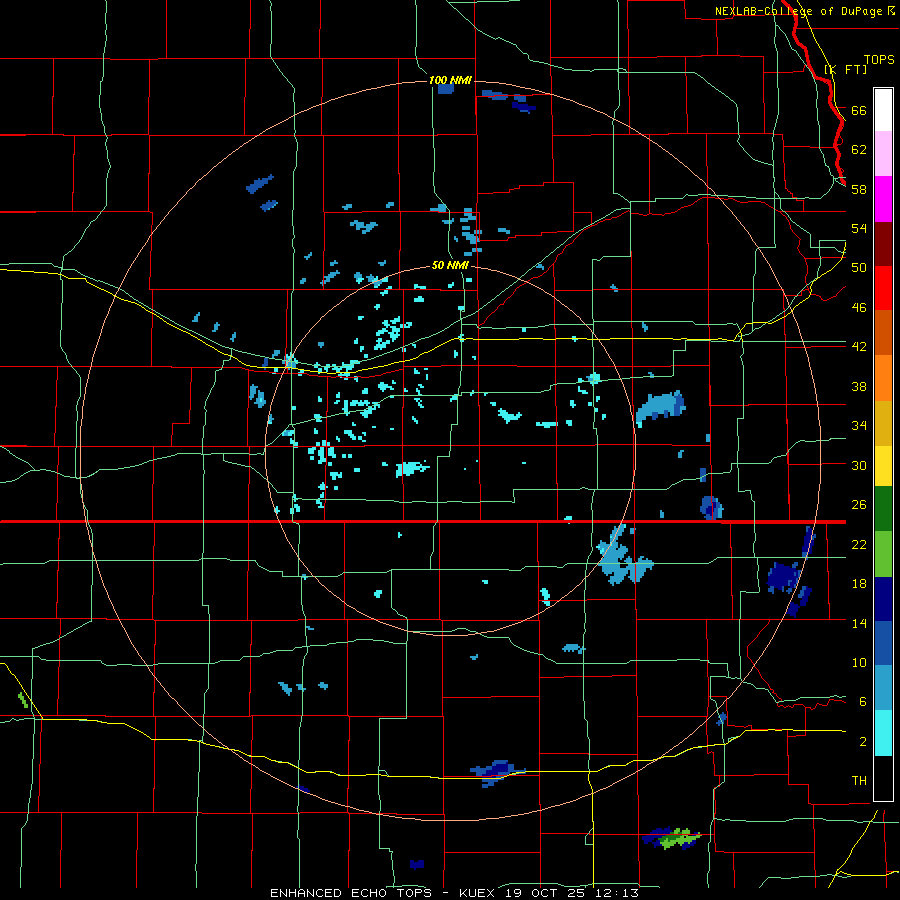Select the bright red legend color band

(883, 288)
